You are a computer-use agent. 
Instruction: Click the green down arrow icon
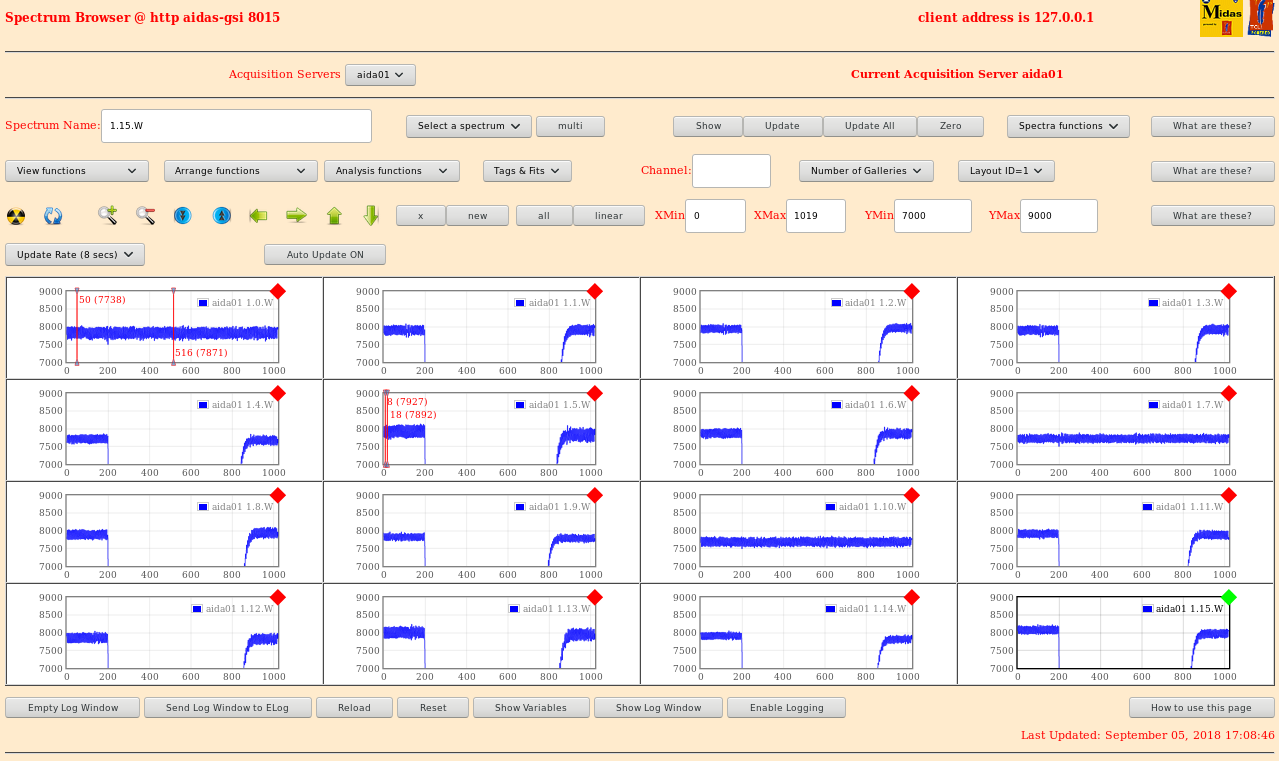coord(371,215)
